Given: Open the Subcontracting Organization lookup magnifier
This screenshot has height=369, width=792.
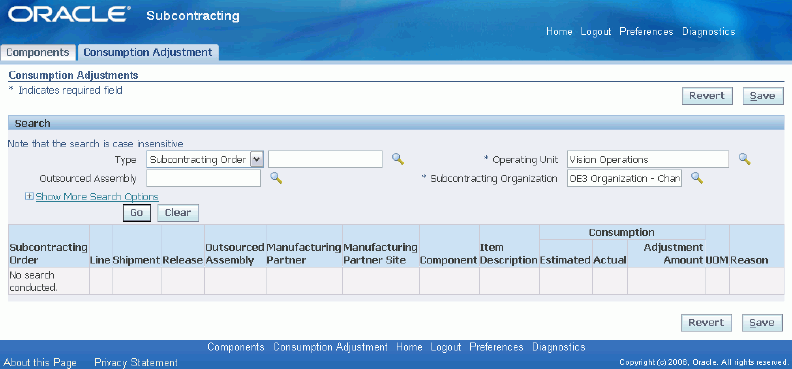Looking at the screenshot, I should [x=697, y=178].
